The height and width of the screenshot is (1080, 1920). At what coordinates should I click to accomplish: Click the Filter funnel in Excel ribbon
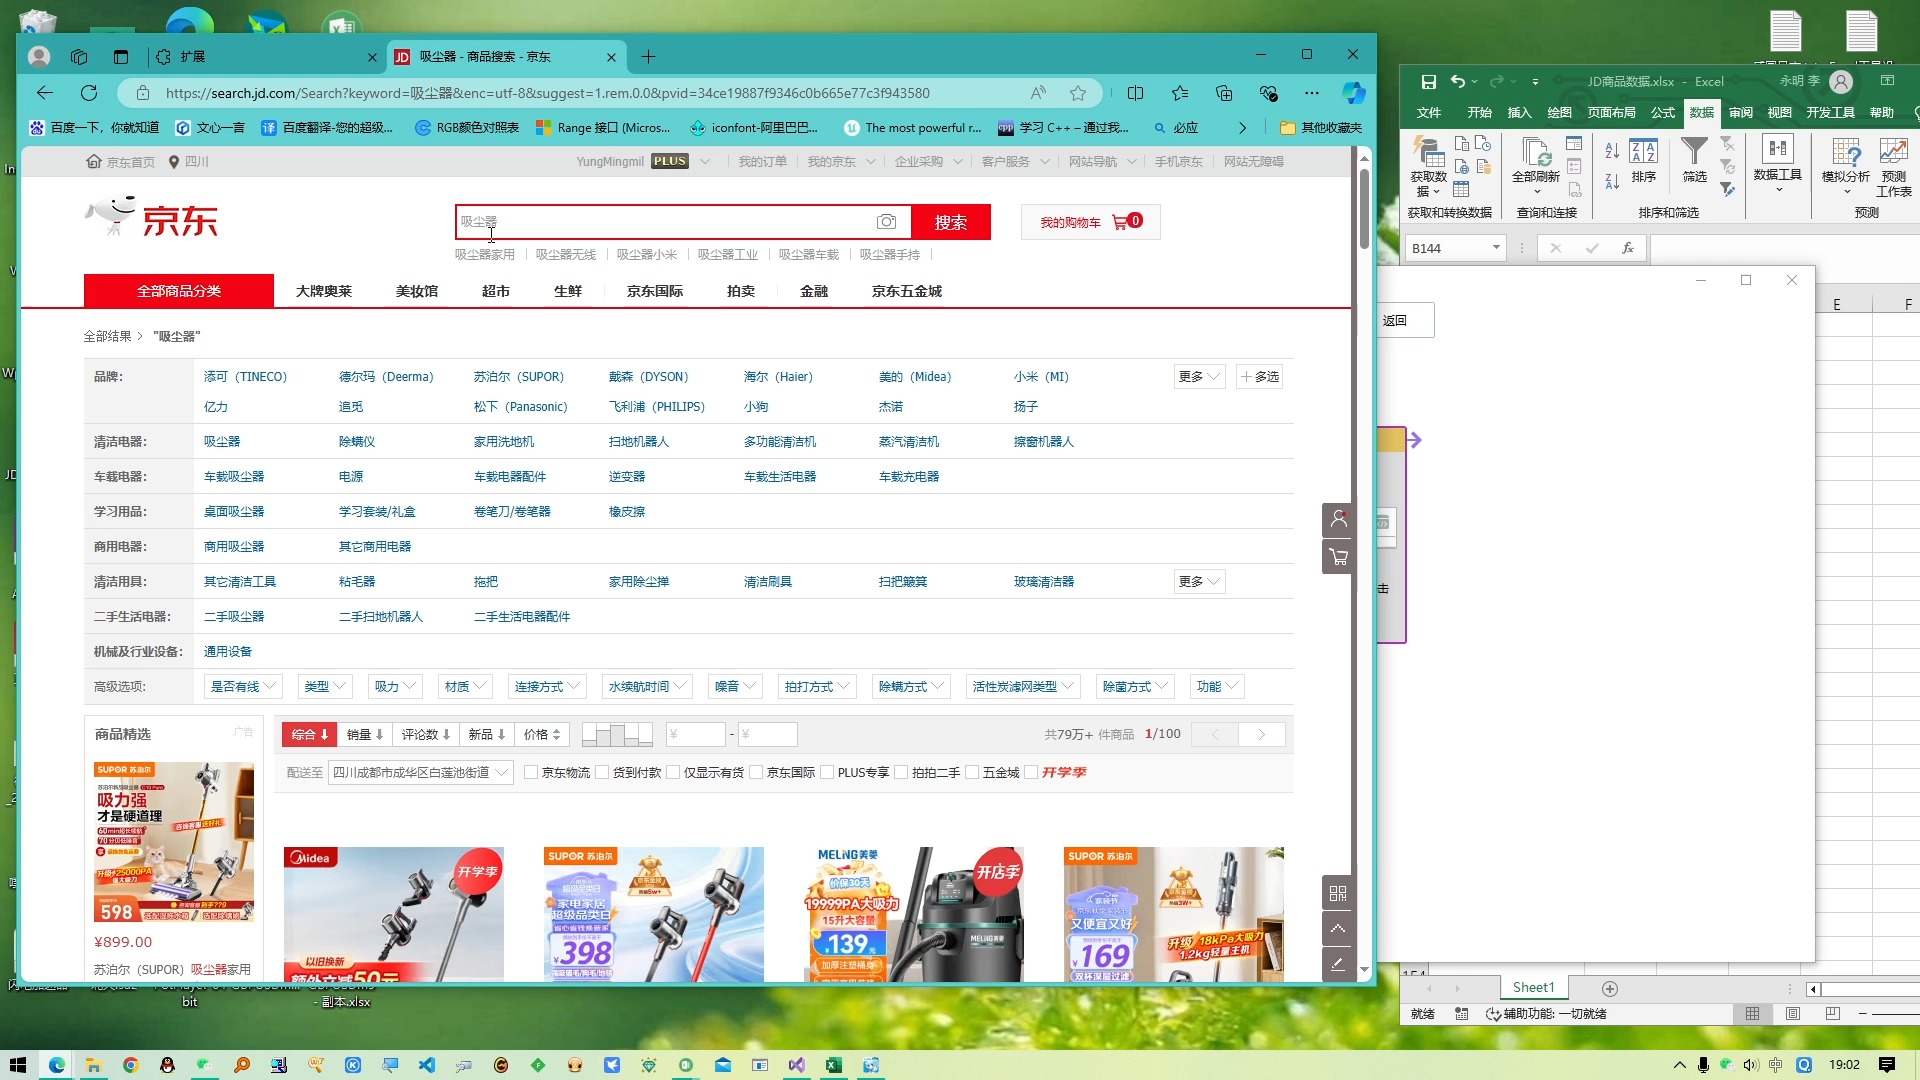[1694, 160]
